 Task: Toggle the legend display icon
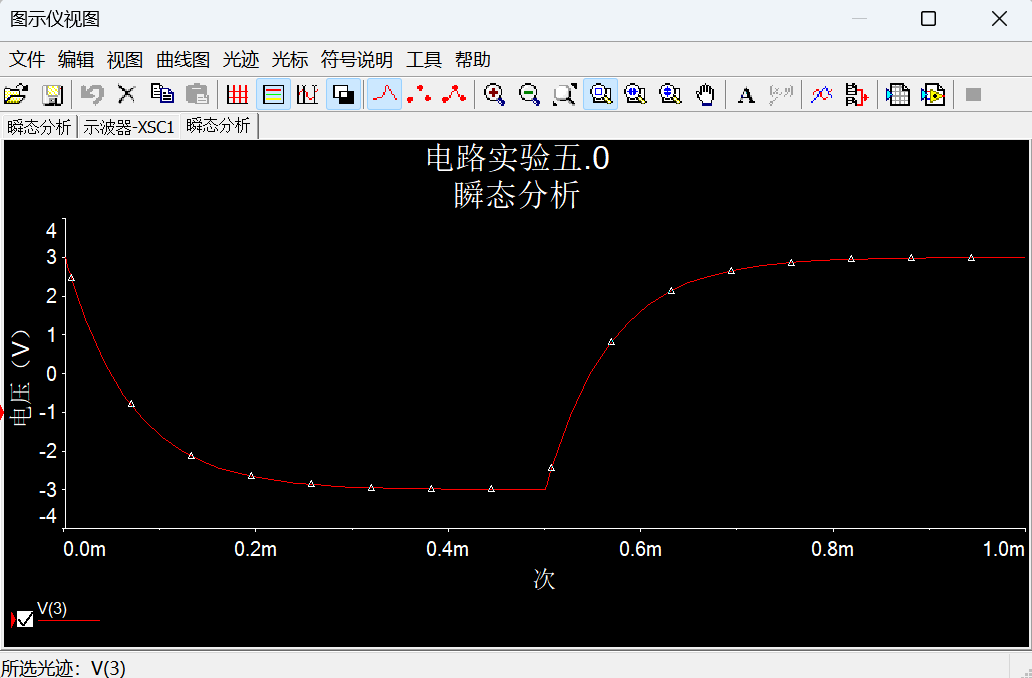[273, 94]
